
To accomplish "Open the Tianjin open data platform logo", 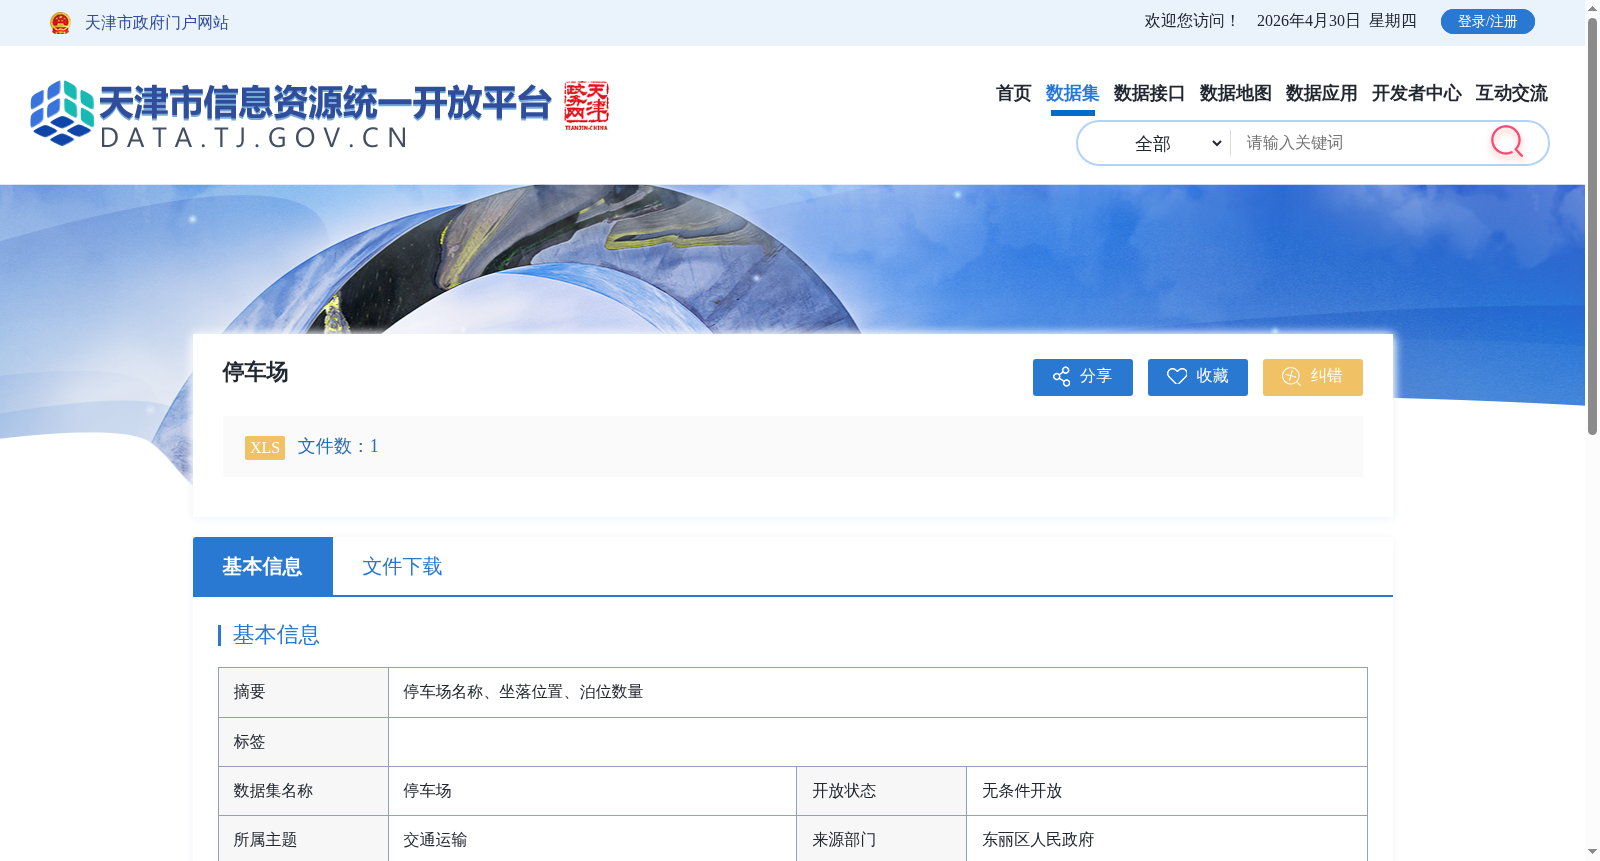I will point(290,114).
